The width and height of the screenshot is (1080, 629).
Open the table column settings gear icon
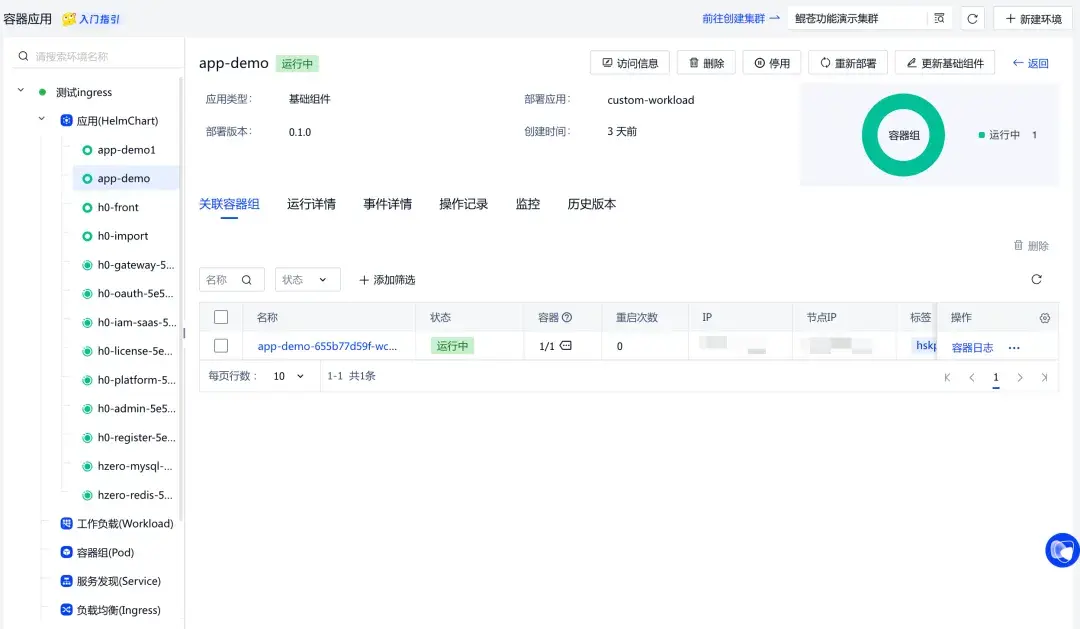click(x=1045, y=318)
